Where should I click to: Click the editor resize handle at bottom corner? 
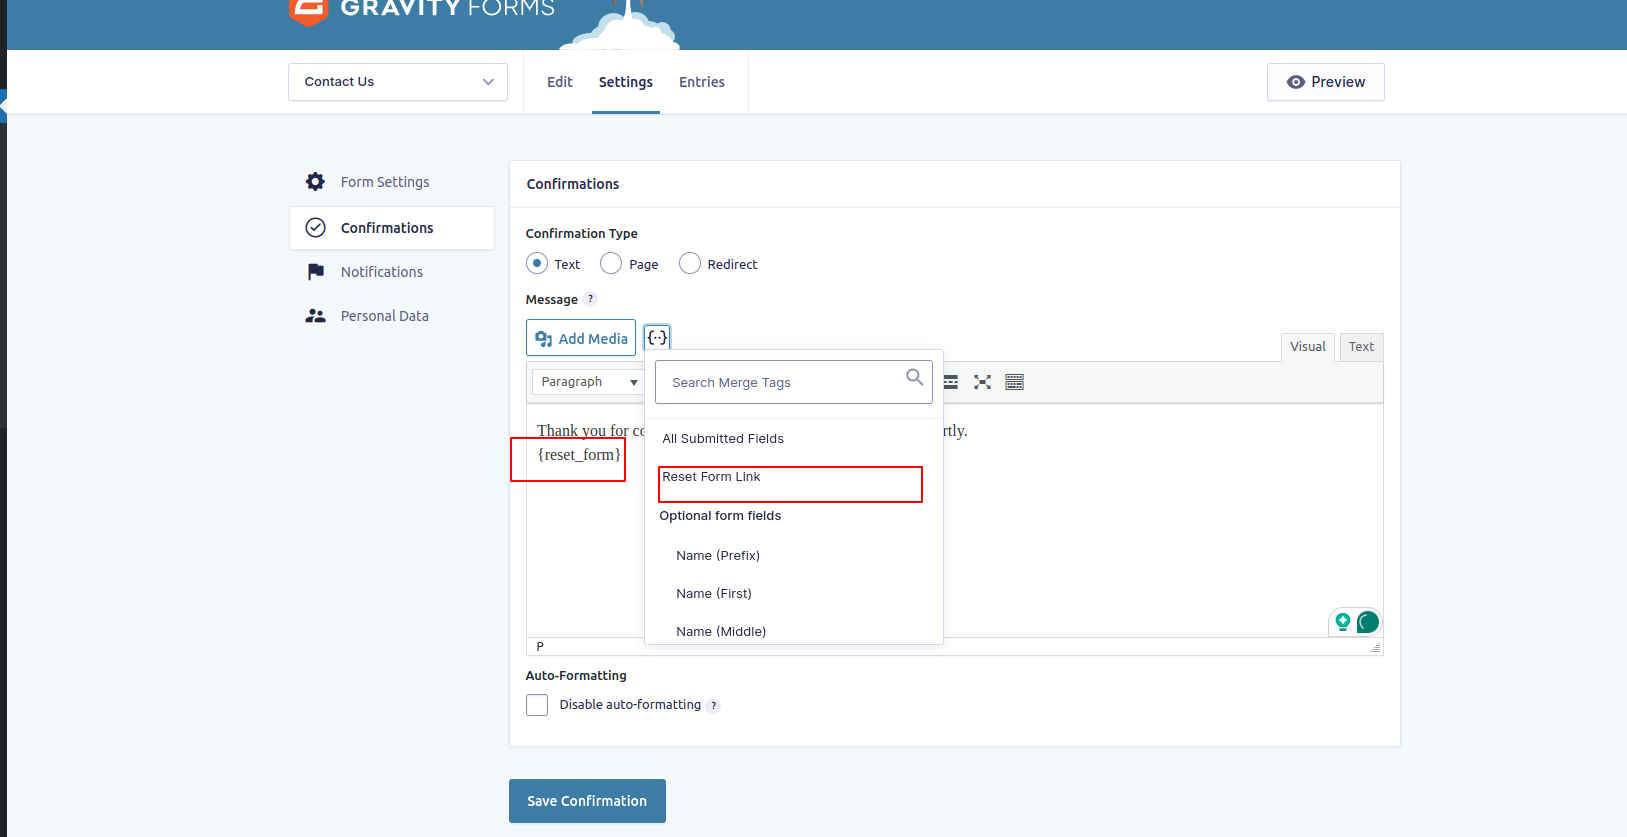coord(1375,647)
